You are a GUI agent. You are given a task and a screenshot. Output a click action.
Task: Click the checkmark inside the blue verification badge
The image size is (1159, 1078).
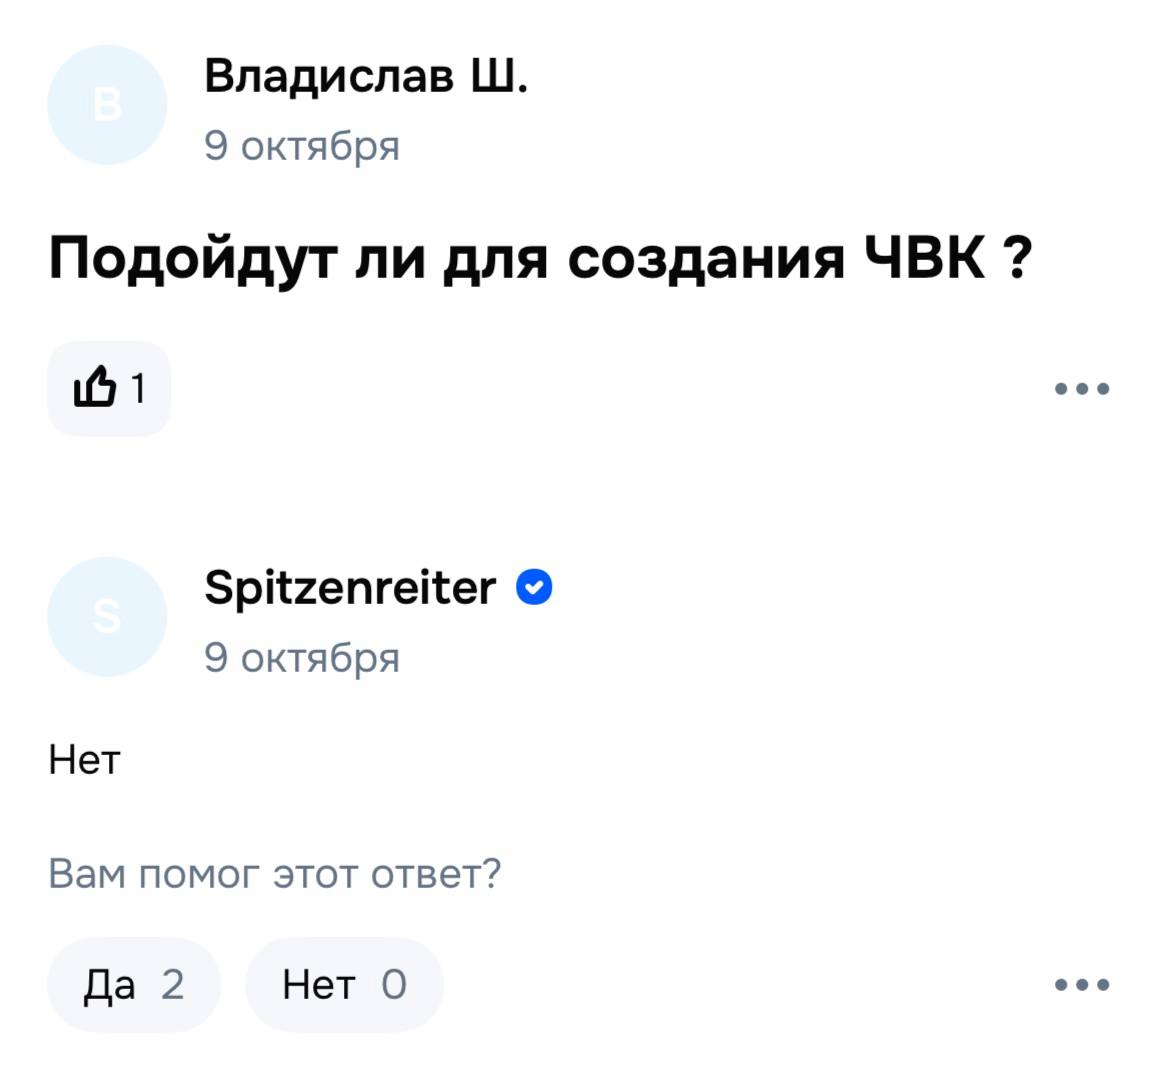[532, 589]
